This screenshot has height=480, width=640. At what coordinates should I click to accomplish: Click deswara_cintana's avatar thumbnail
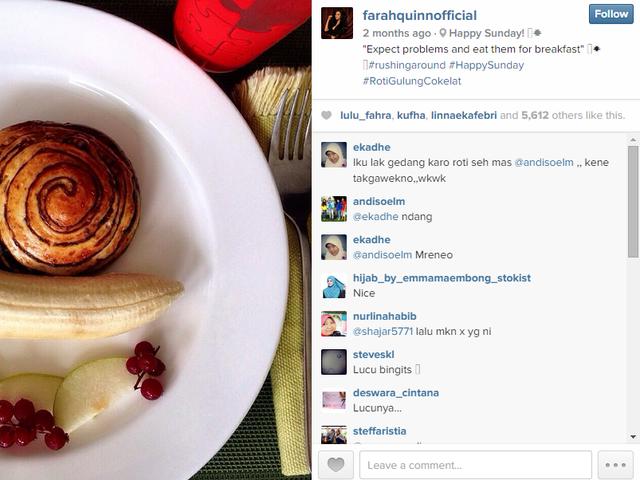tap(334, 400)
